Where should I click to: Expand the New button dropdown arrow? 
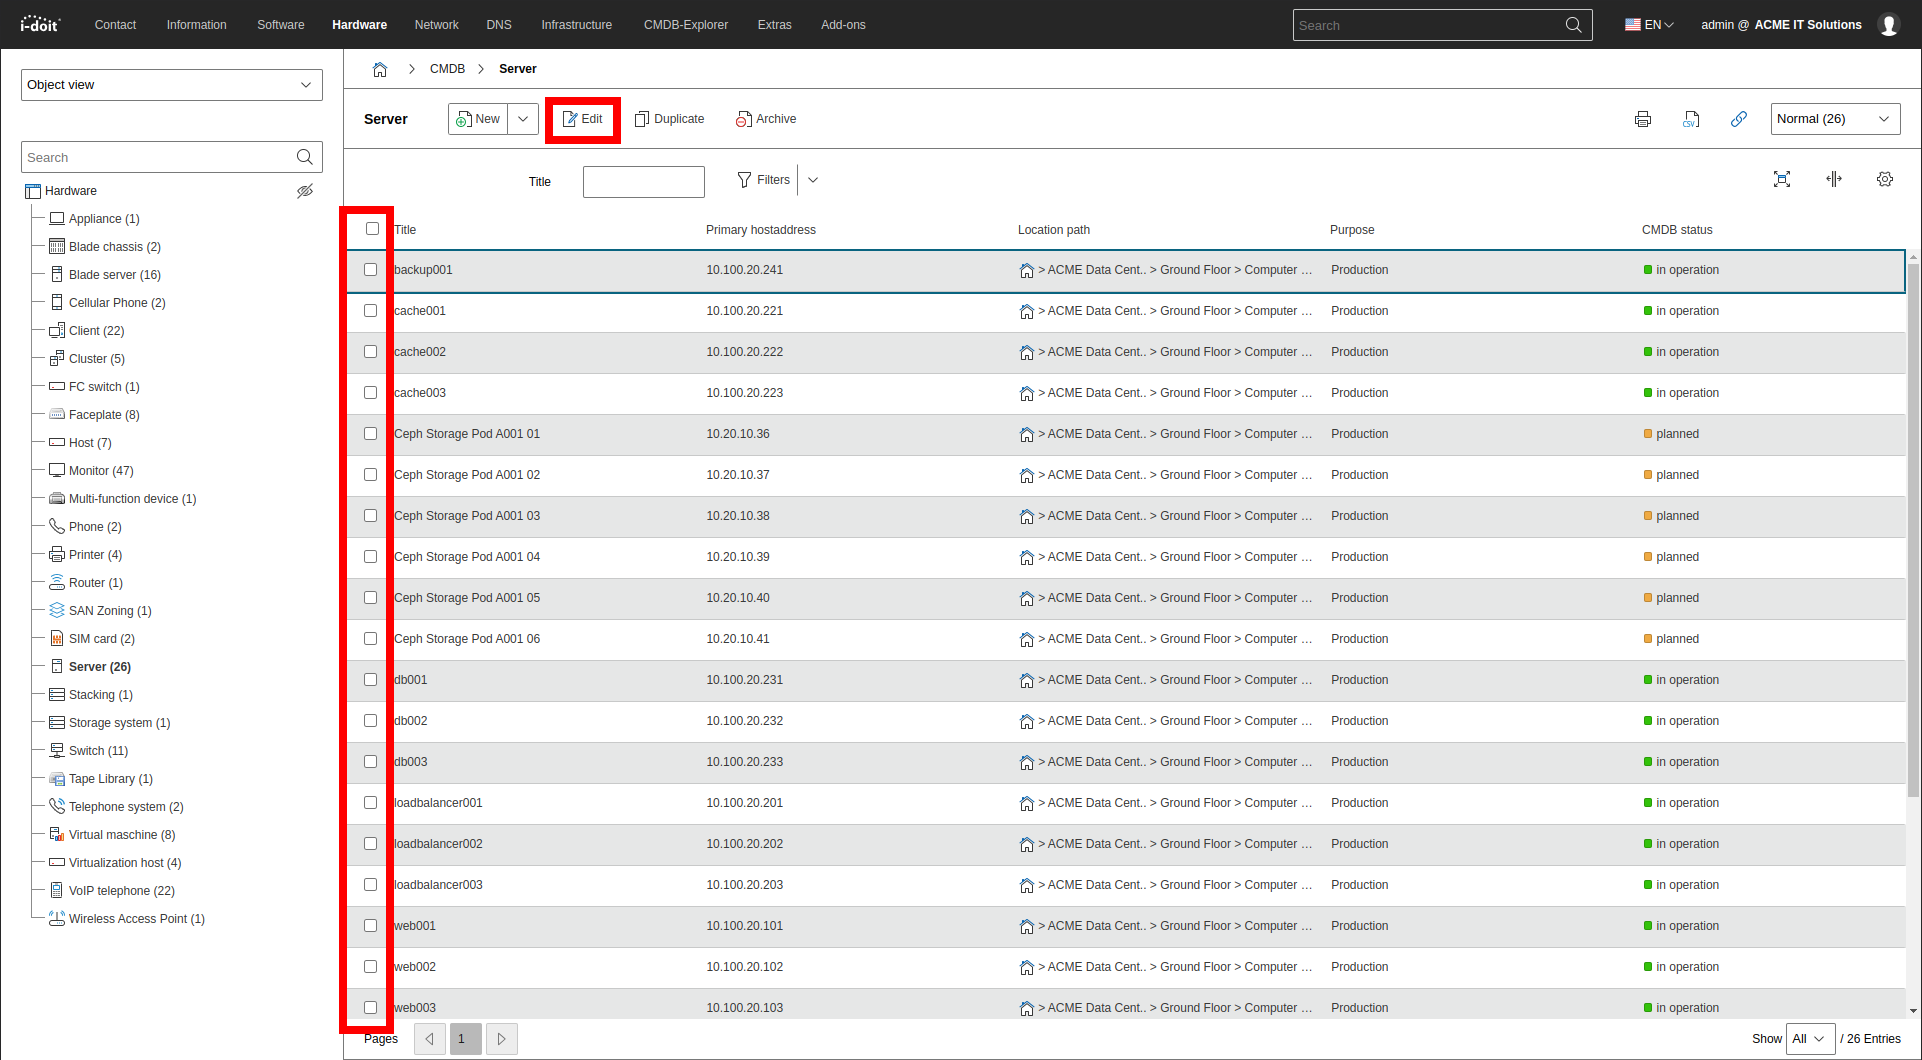[x=523, y=119]
